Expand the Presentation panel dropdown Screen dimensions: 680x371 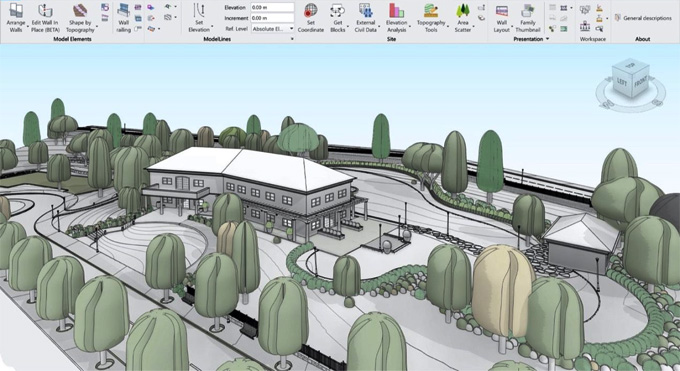547,39
